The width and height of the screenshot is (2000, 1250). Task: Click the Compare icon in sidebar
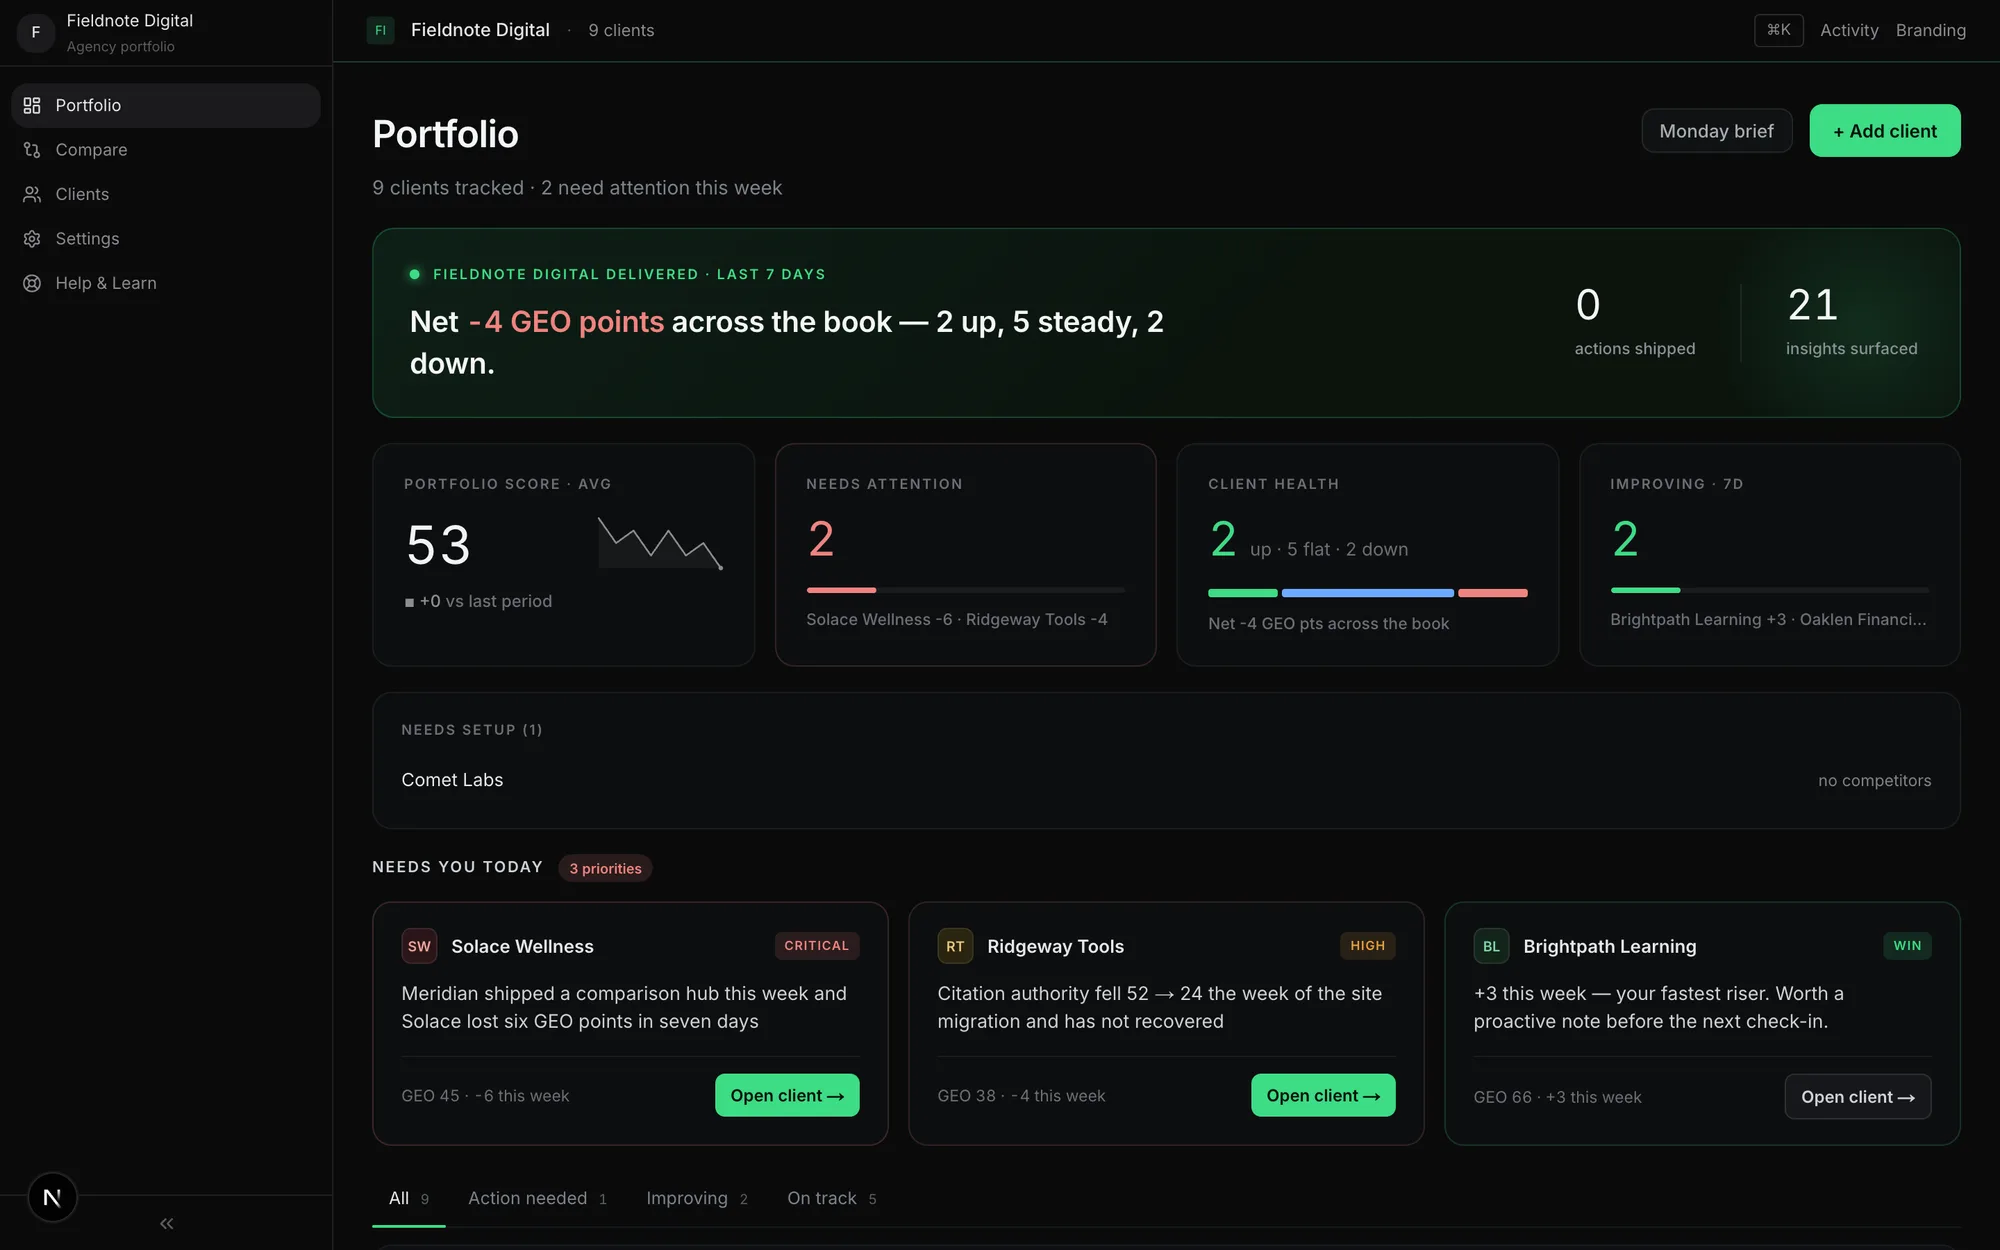coord(32,150)
